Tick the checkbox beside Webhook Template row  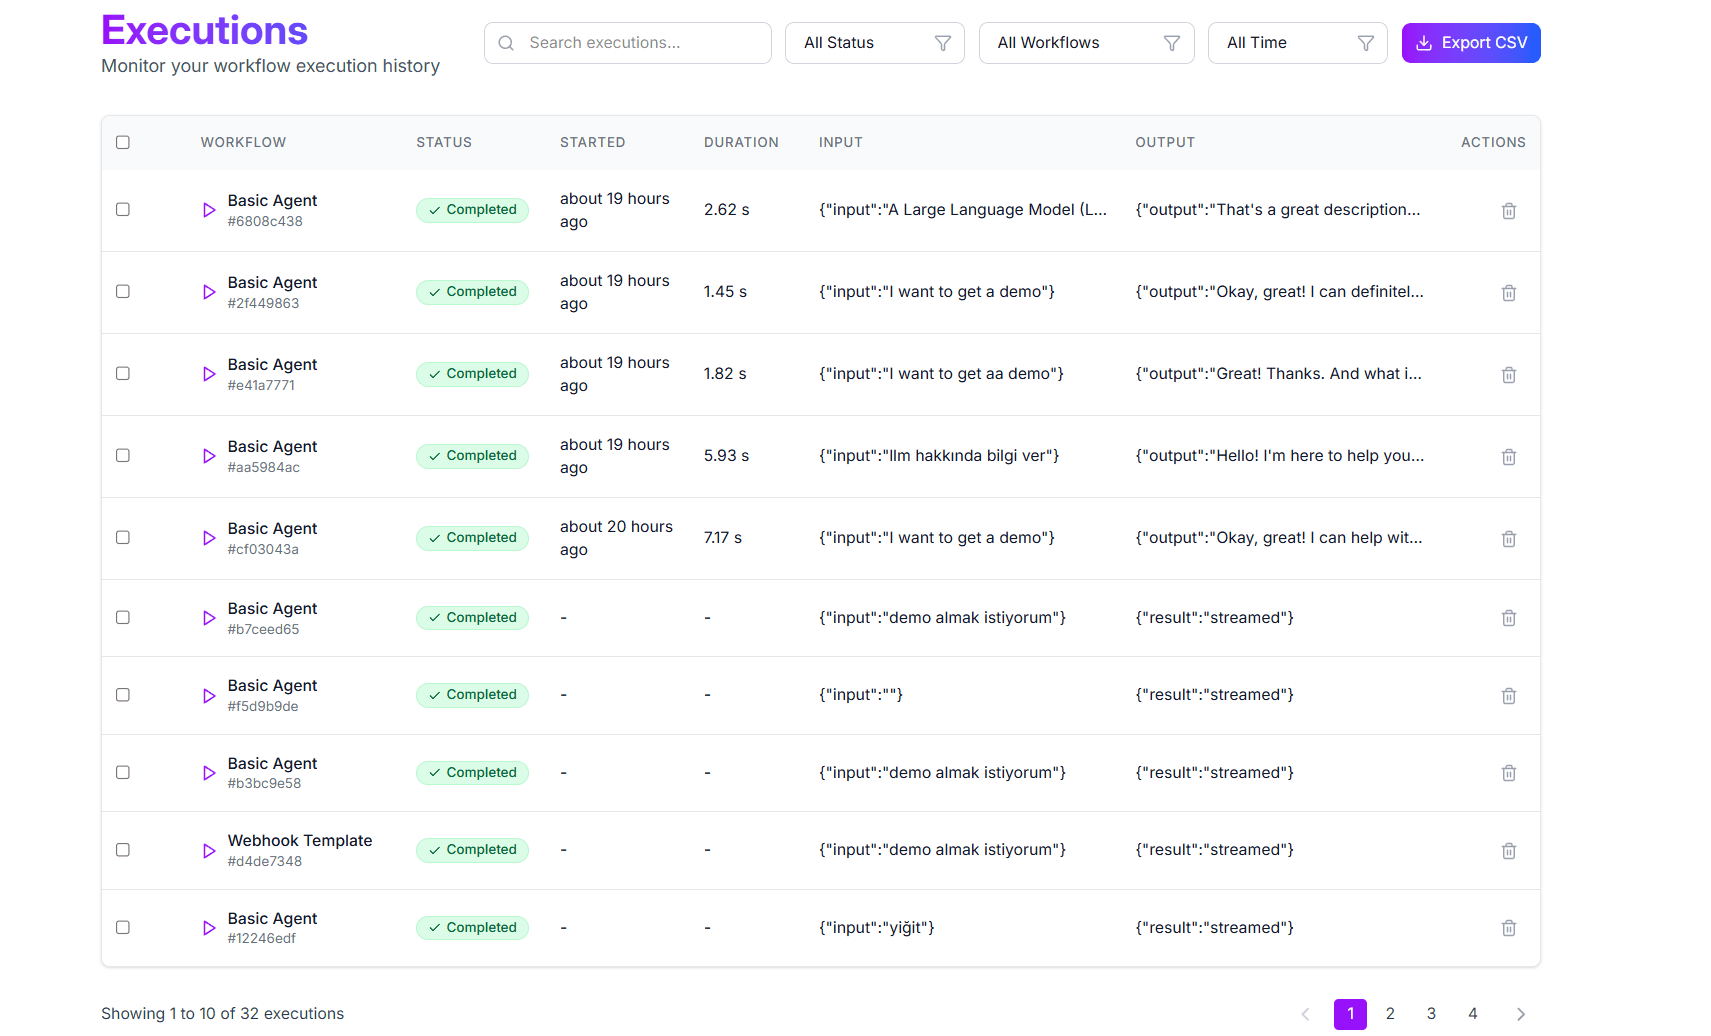pyautogui.click(x=122, y=849)
